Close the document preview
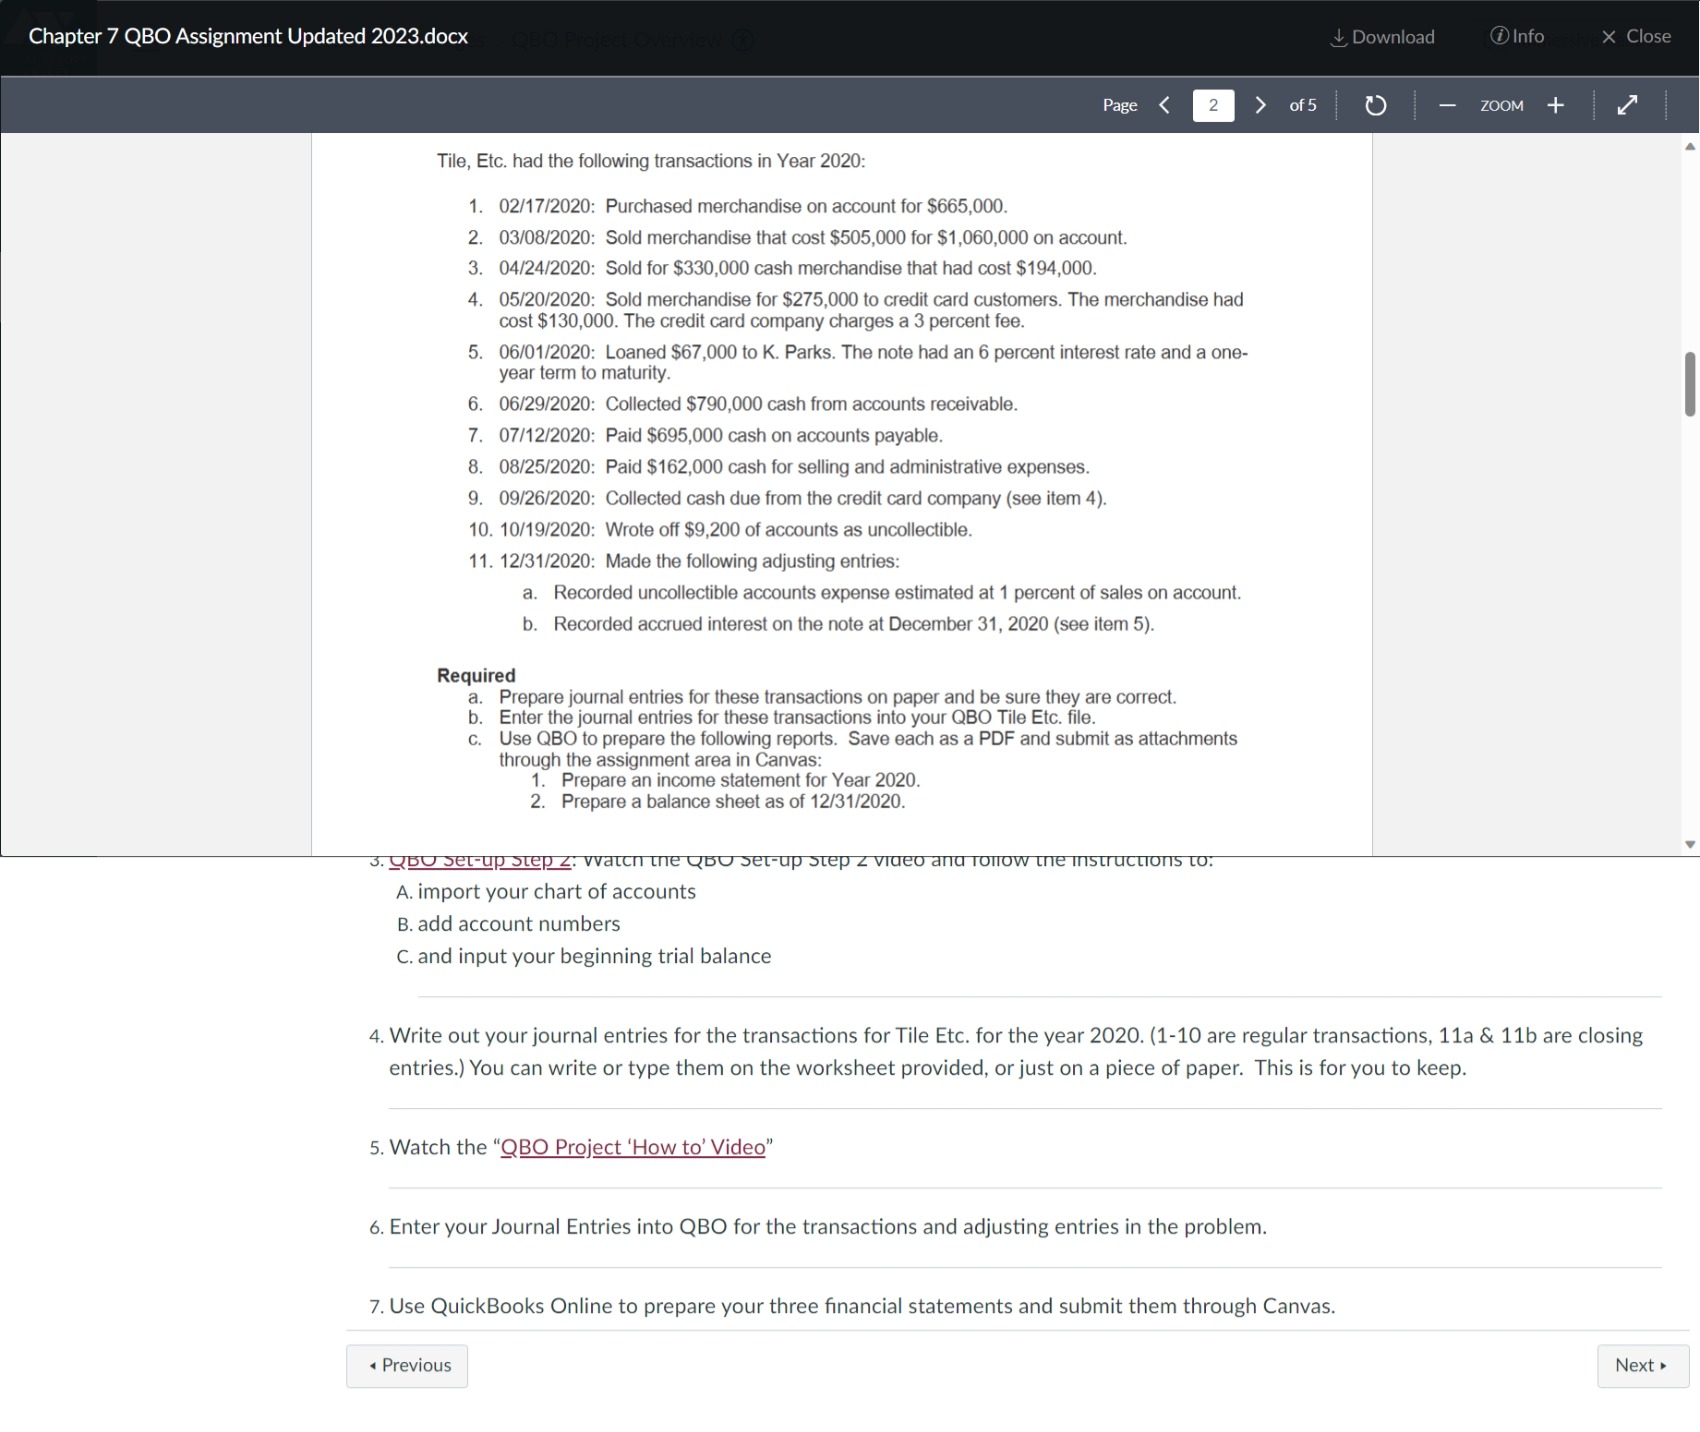 coord(1636,36)
